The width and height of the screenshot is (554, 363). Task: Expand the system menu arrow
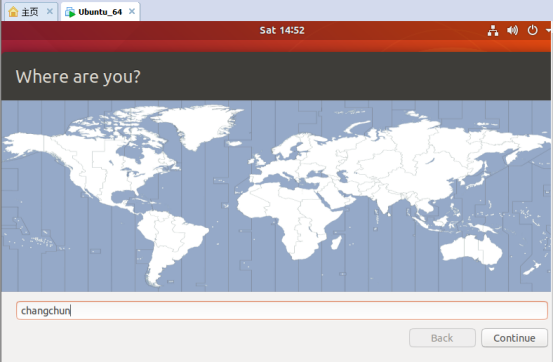(x=548, y=30)
